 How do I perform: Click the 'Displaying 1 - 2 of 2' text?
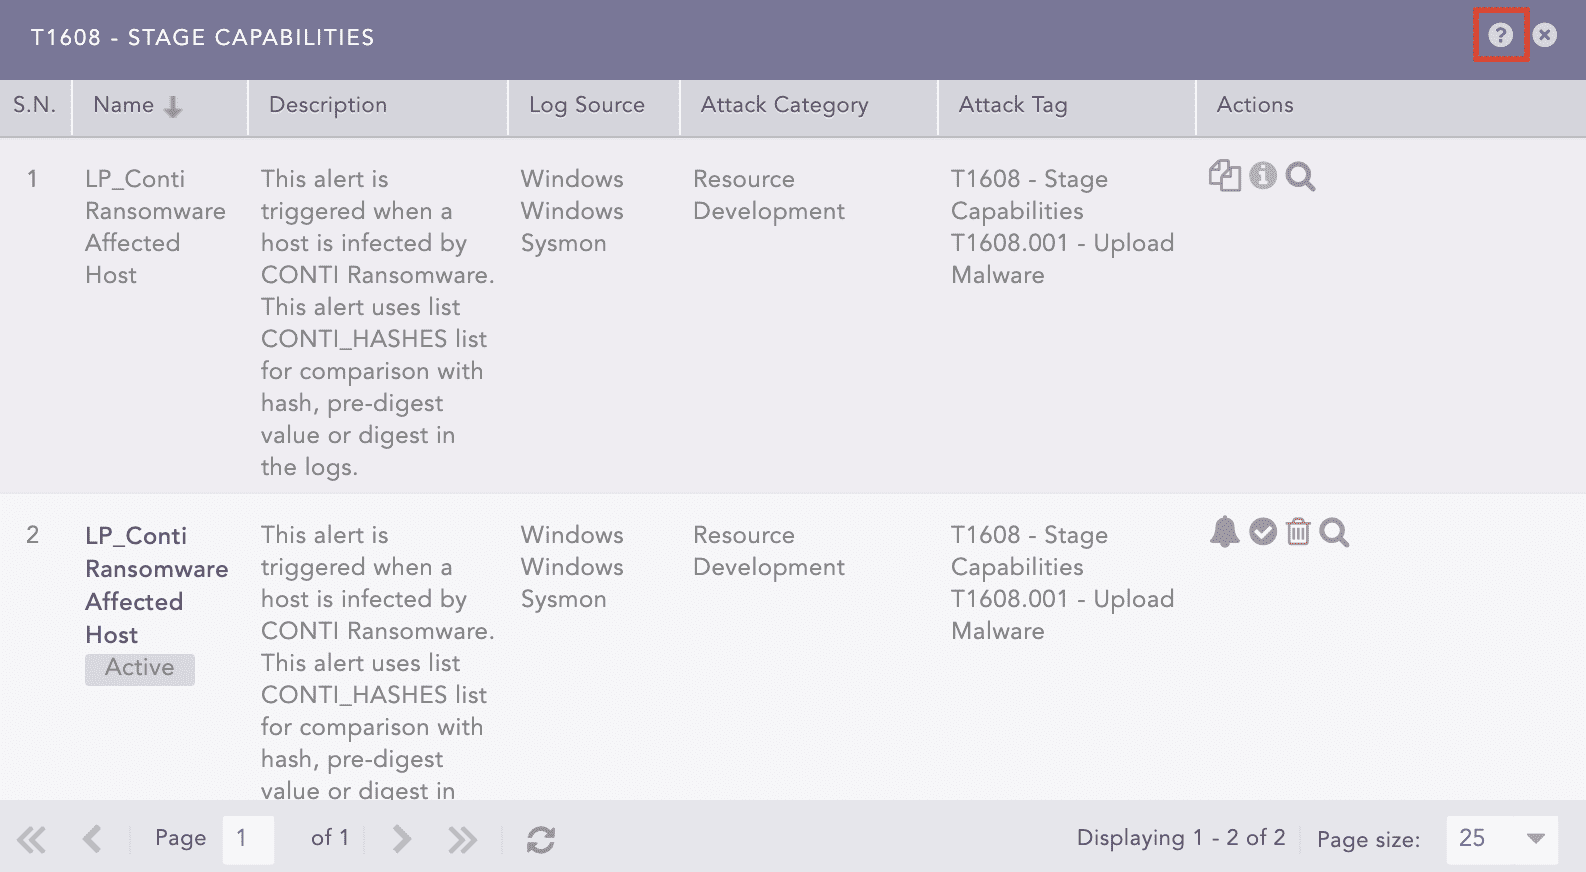[1181, 838]
